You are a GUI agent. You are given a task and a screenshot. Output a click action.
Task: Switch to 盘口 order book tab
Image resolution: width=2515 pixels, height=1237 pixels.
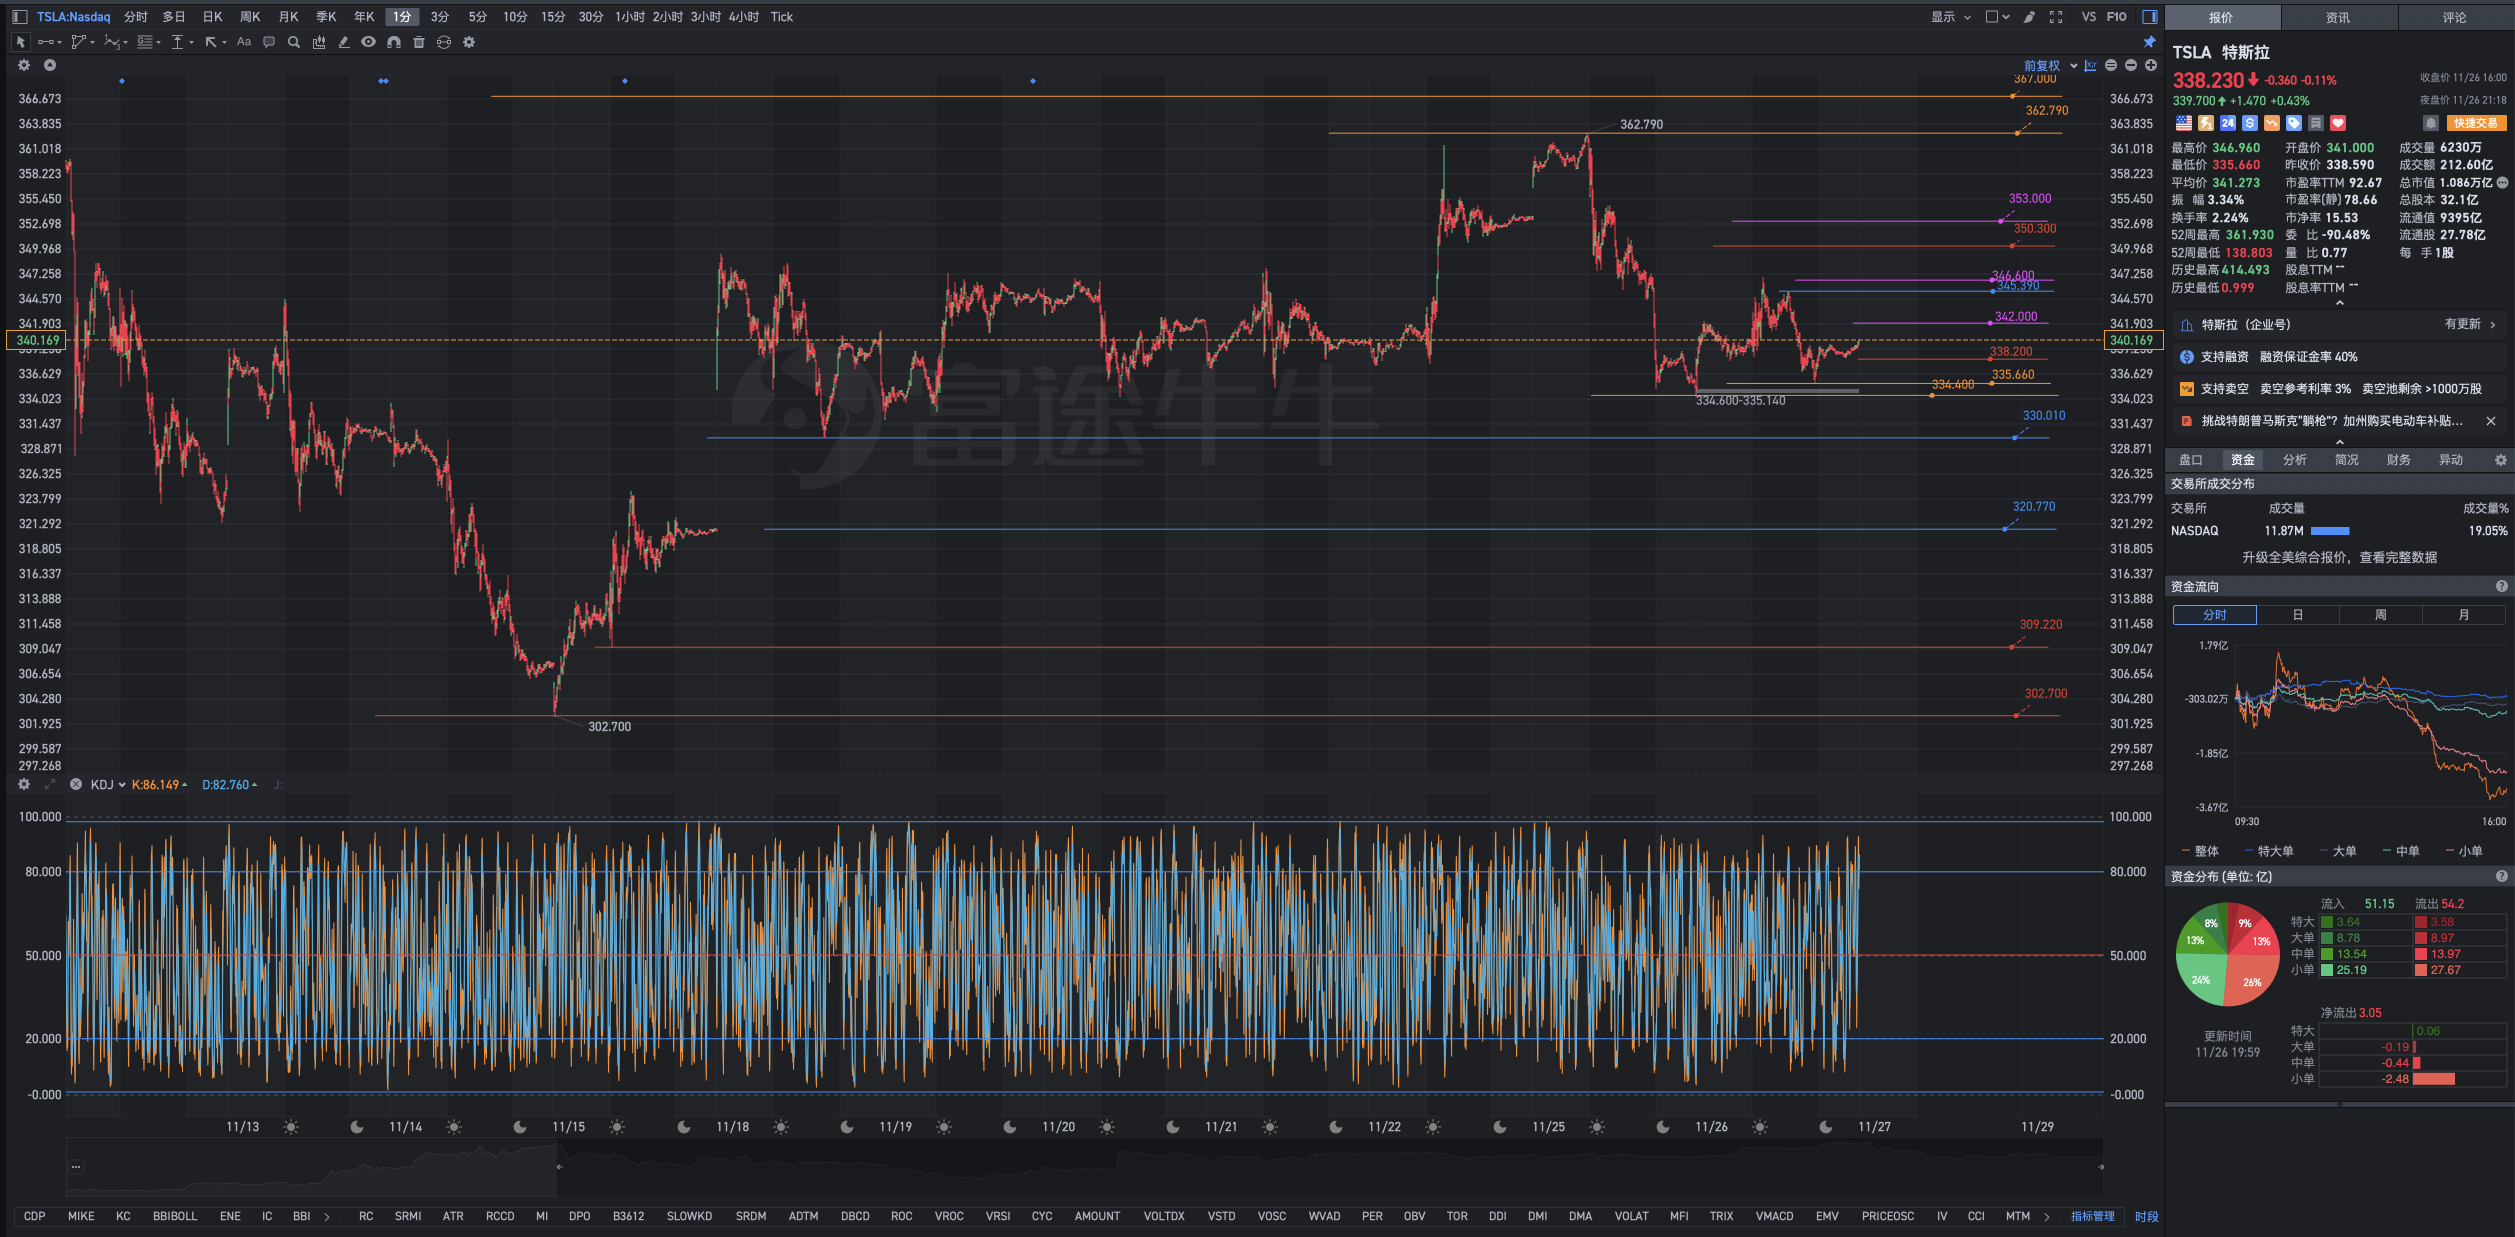tap(2191, 460)
